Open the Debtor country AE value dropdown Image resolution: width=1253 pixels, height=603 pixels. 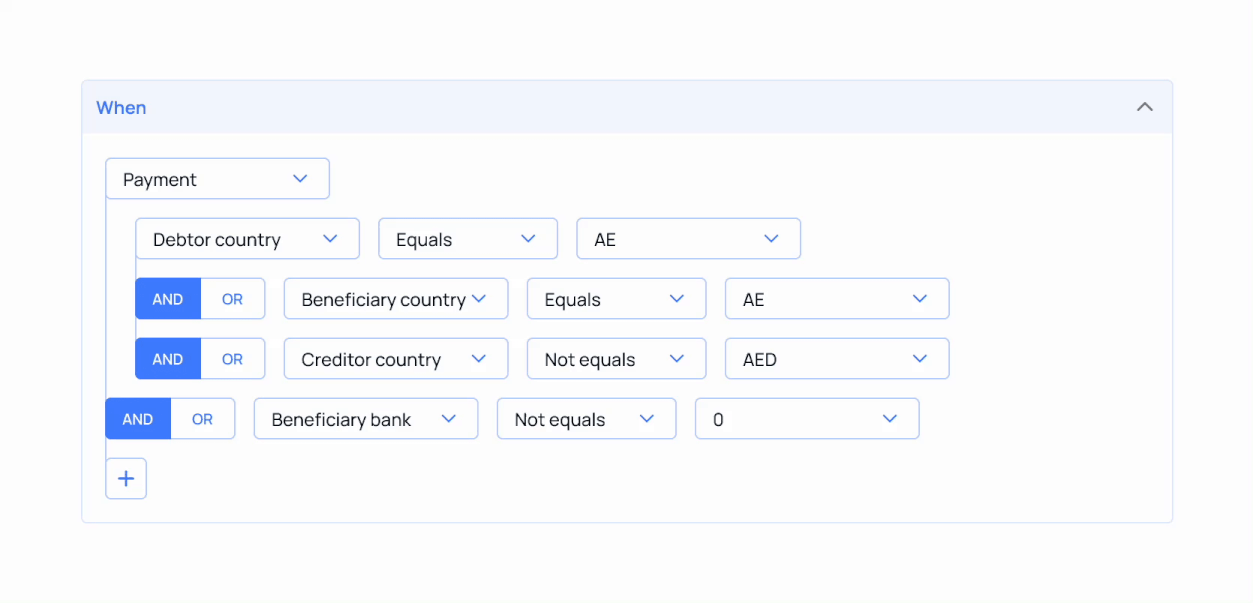688,239
